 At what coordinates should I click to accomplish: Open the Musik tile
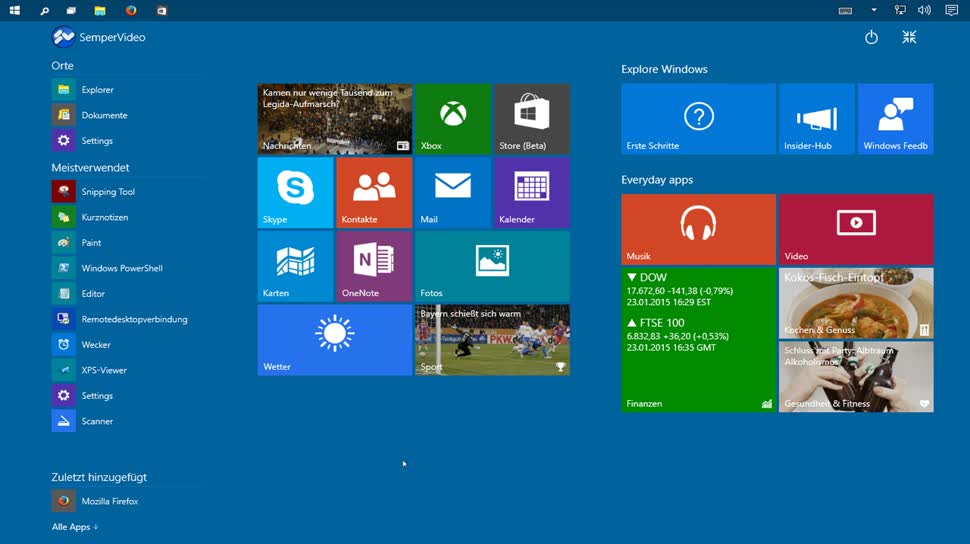[698, 229]
